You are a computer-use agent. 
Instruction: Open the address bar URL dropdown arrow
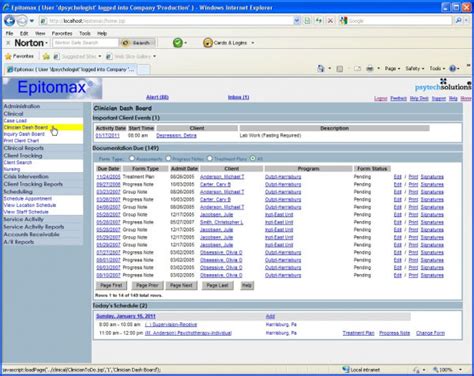[297, 21]
